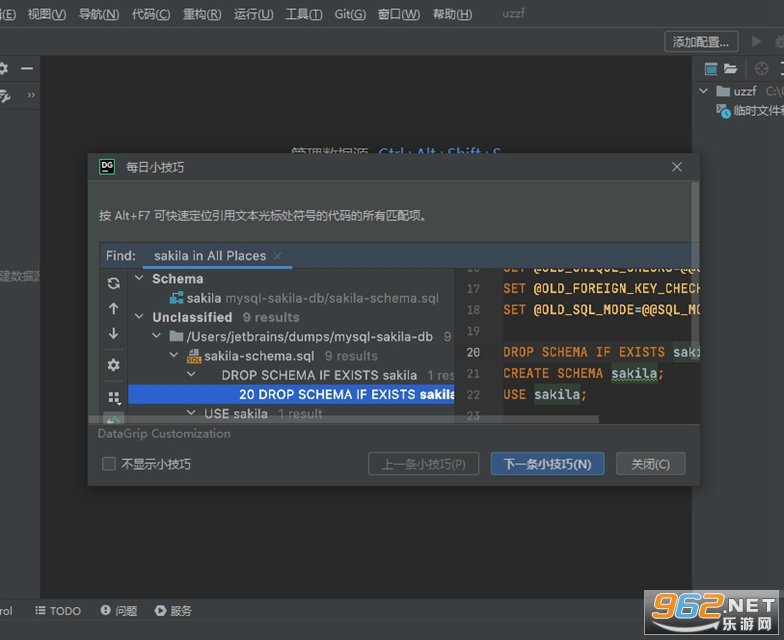
Task: Open the 窗口(W) menu
Action: click(x=398, y=14)
